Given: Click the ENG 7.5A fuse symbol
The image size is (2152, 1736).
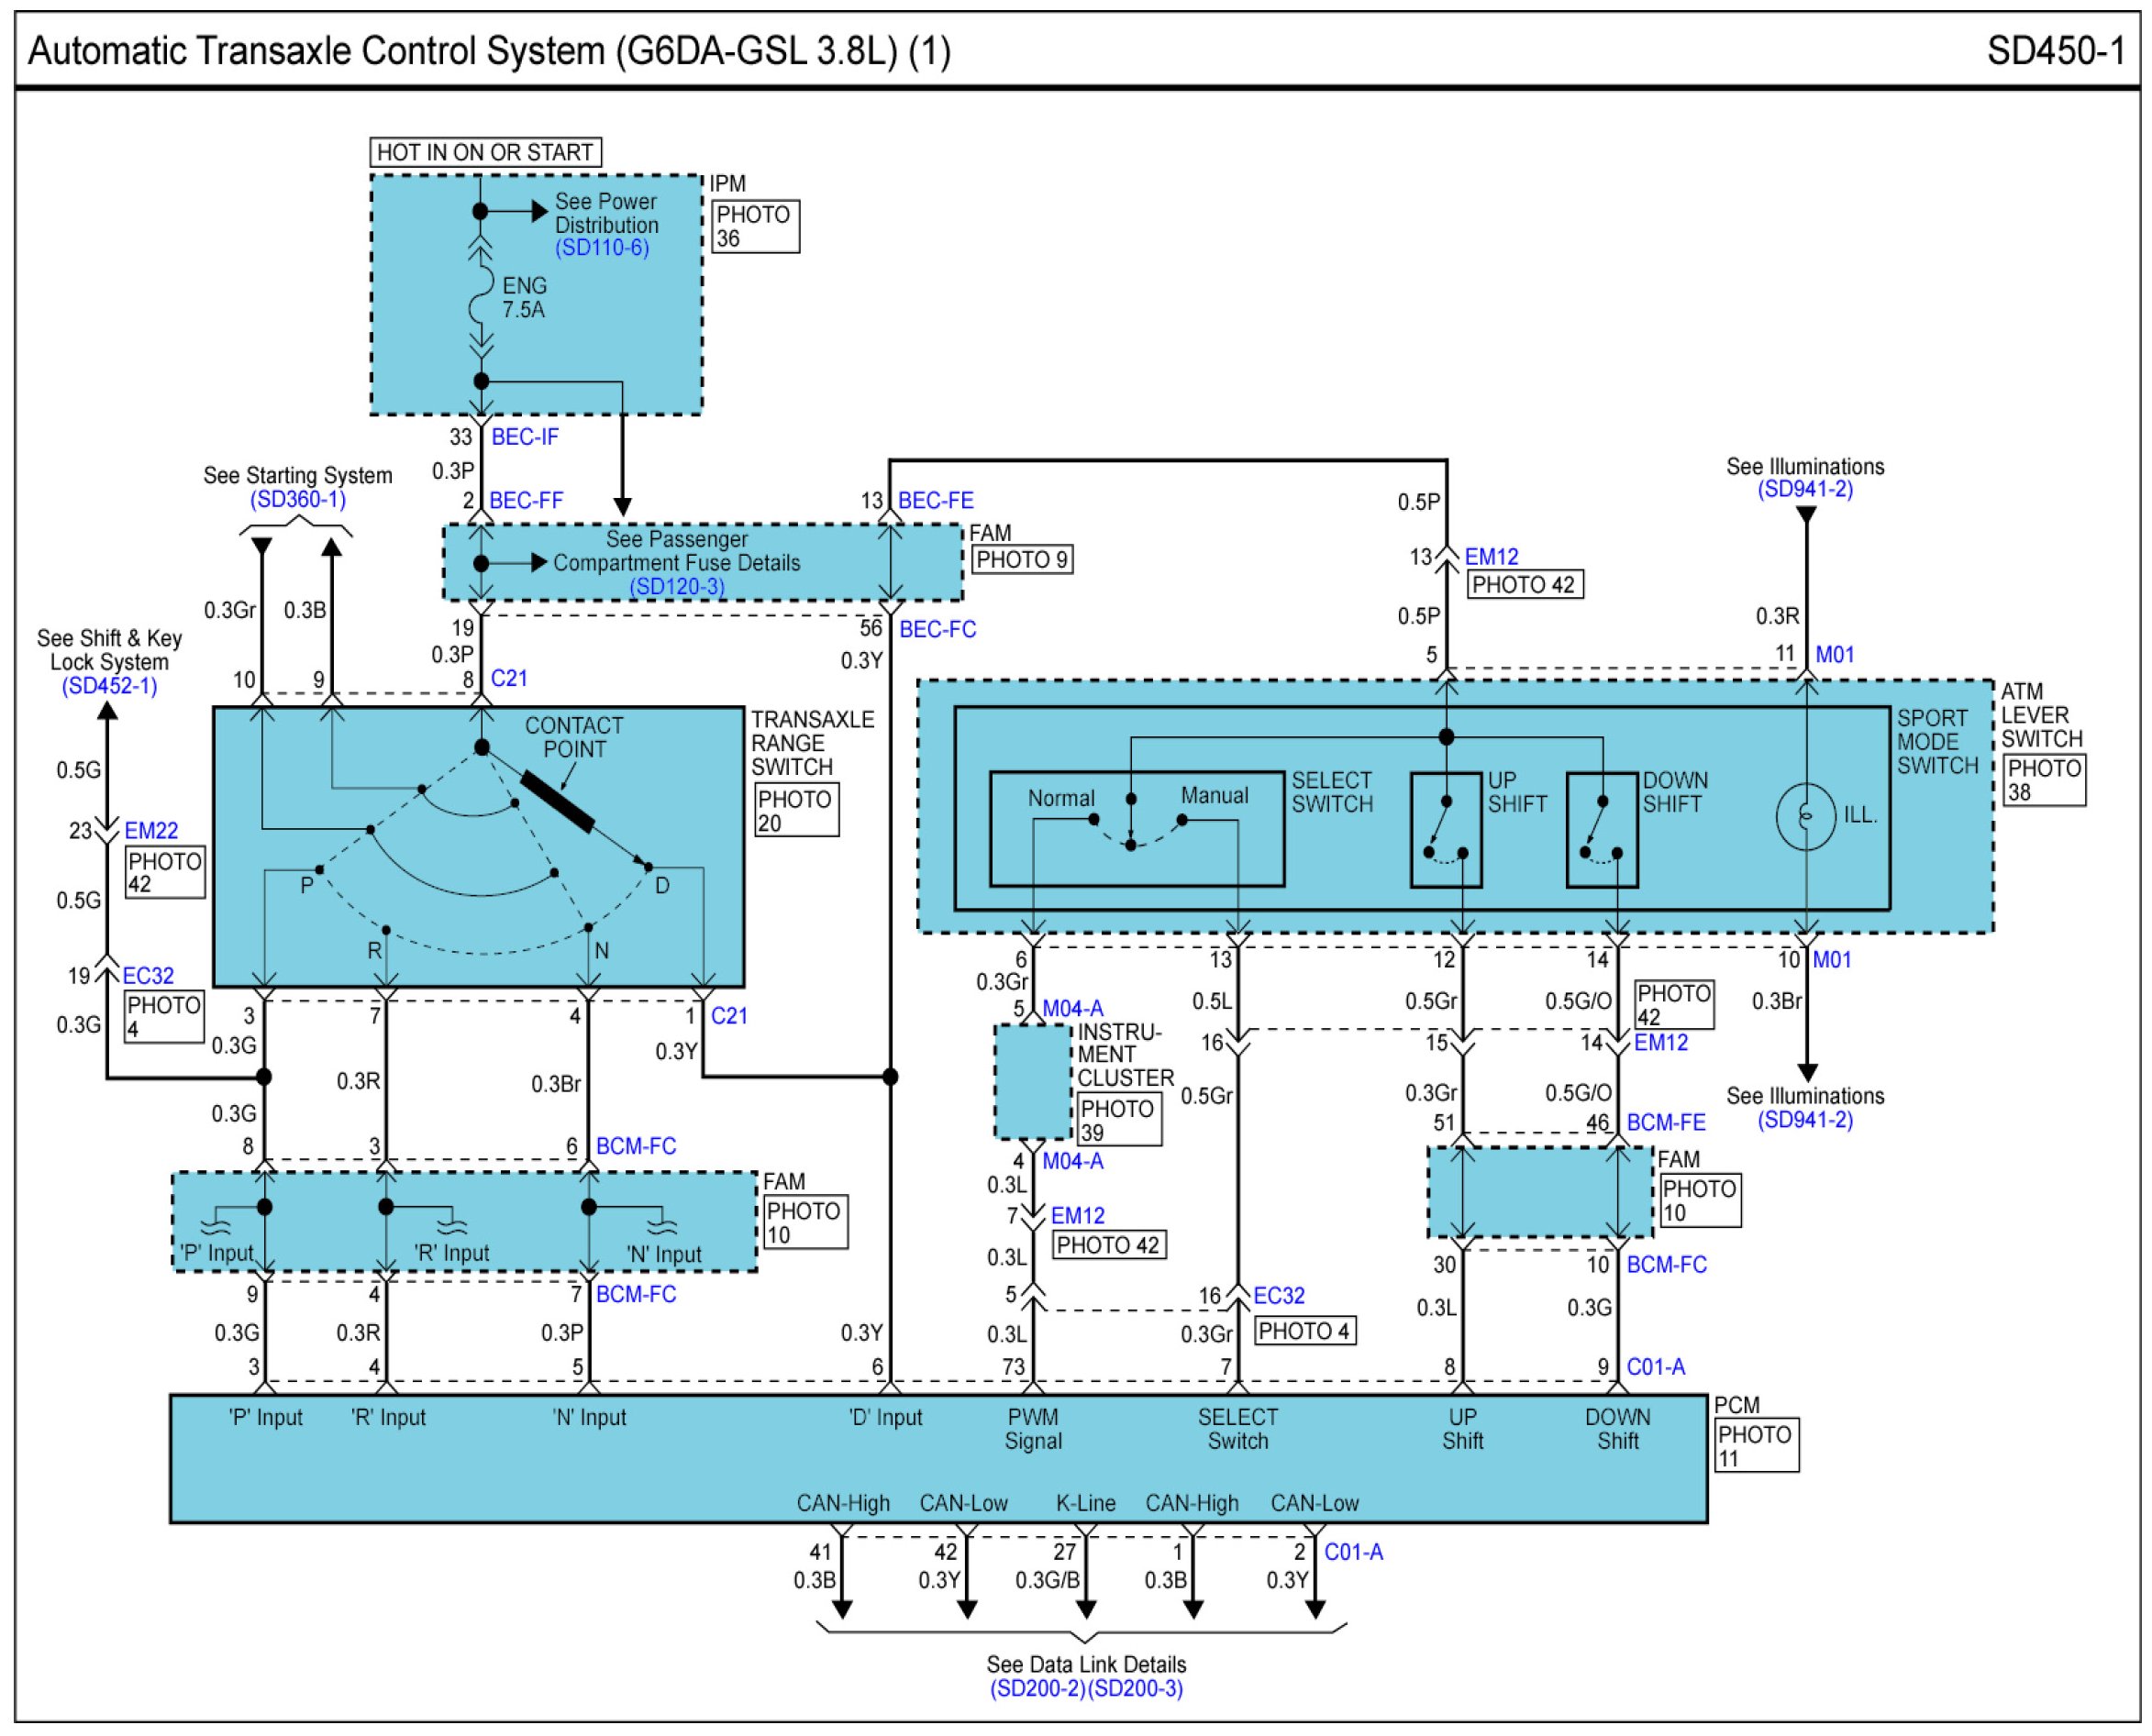Looking at the screenshot, I should 481,296.
